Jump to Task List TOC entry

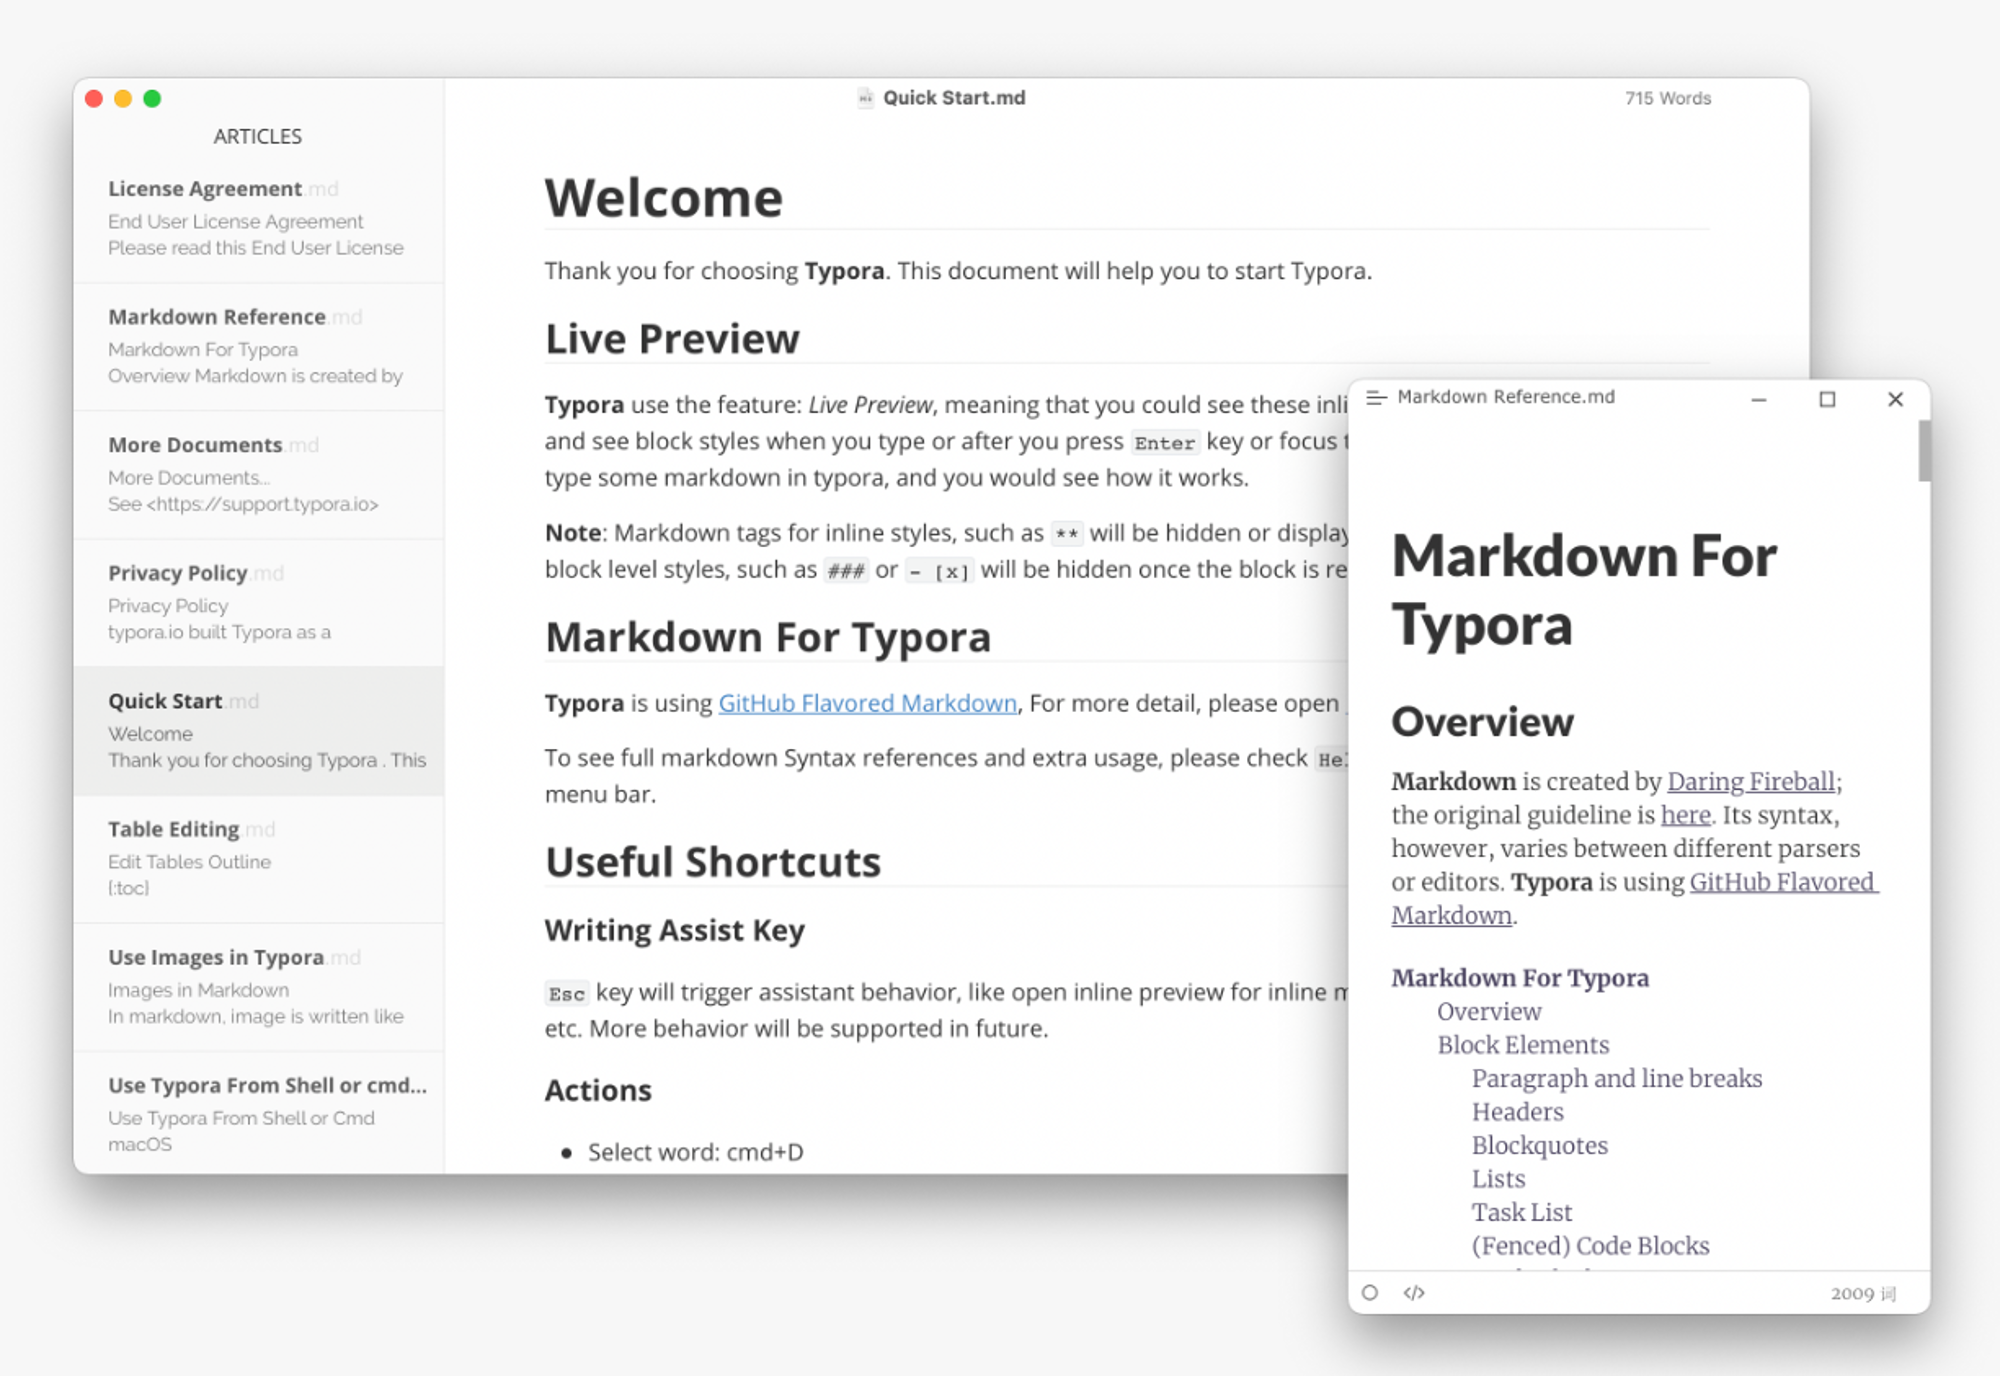click(x=1522, y=1212)
